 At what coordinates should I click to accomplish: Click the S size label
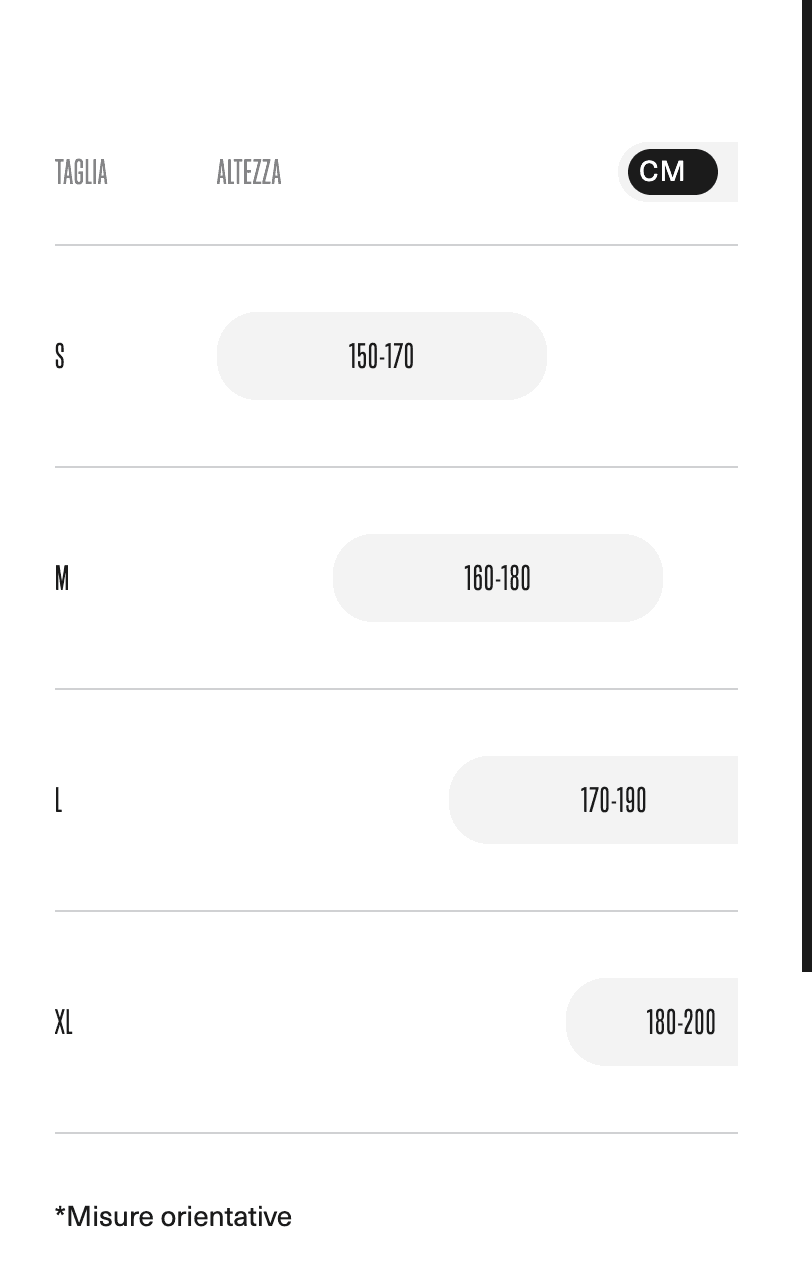click(x=60, y=356)
